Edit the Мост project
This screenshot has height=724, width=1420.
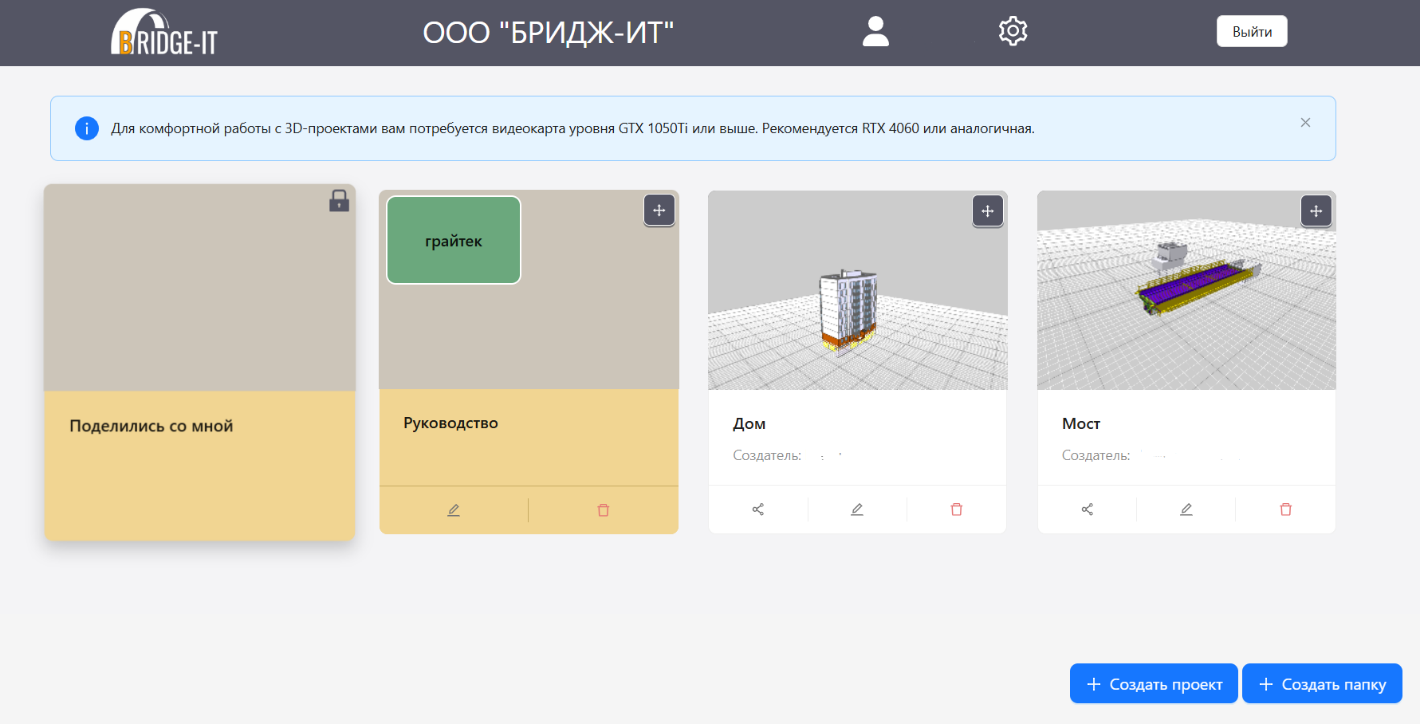coord(1186,509)
